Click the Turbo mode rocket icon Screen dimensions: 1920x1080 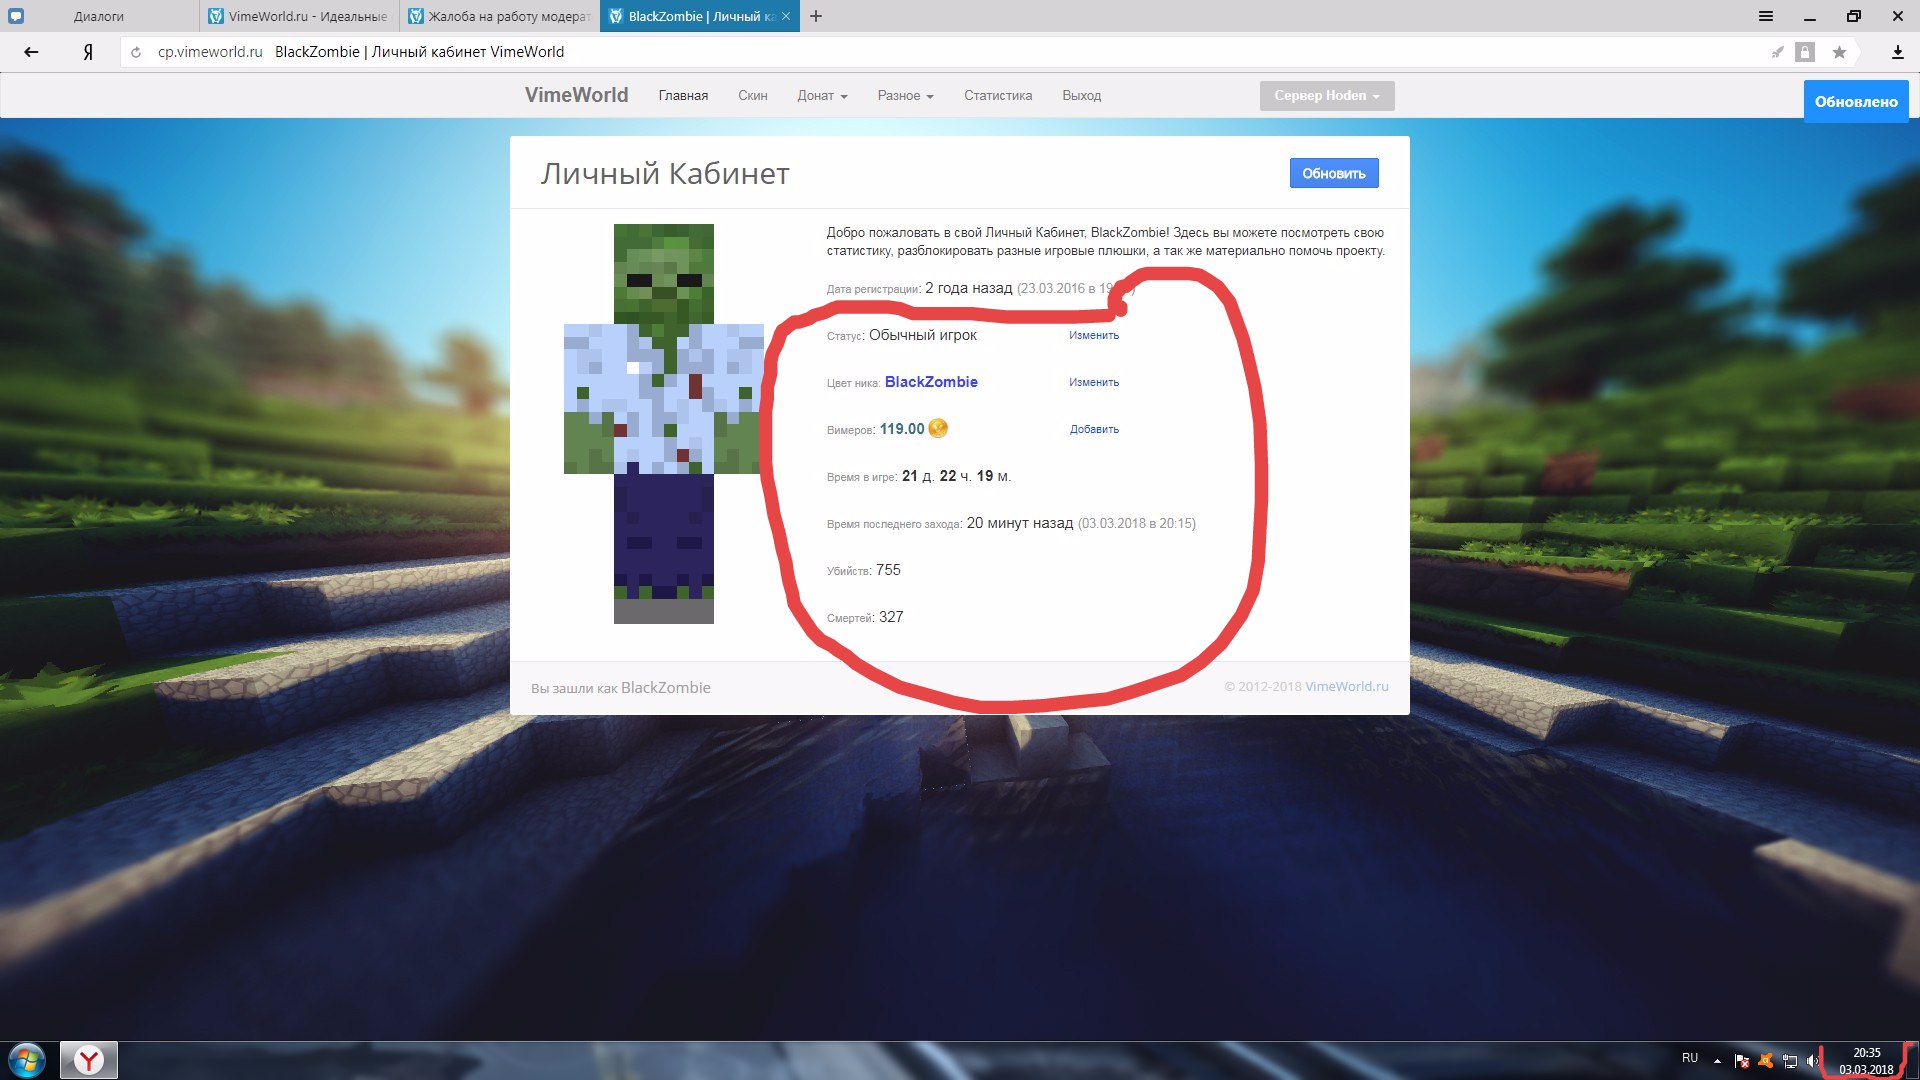point(1777,52)
